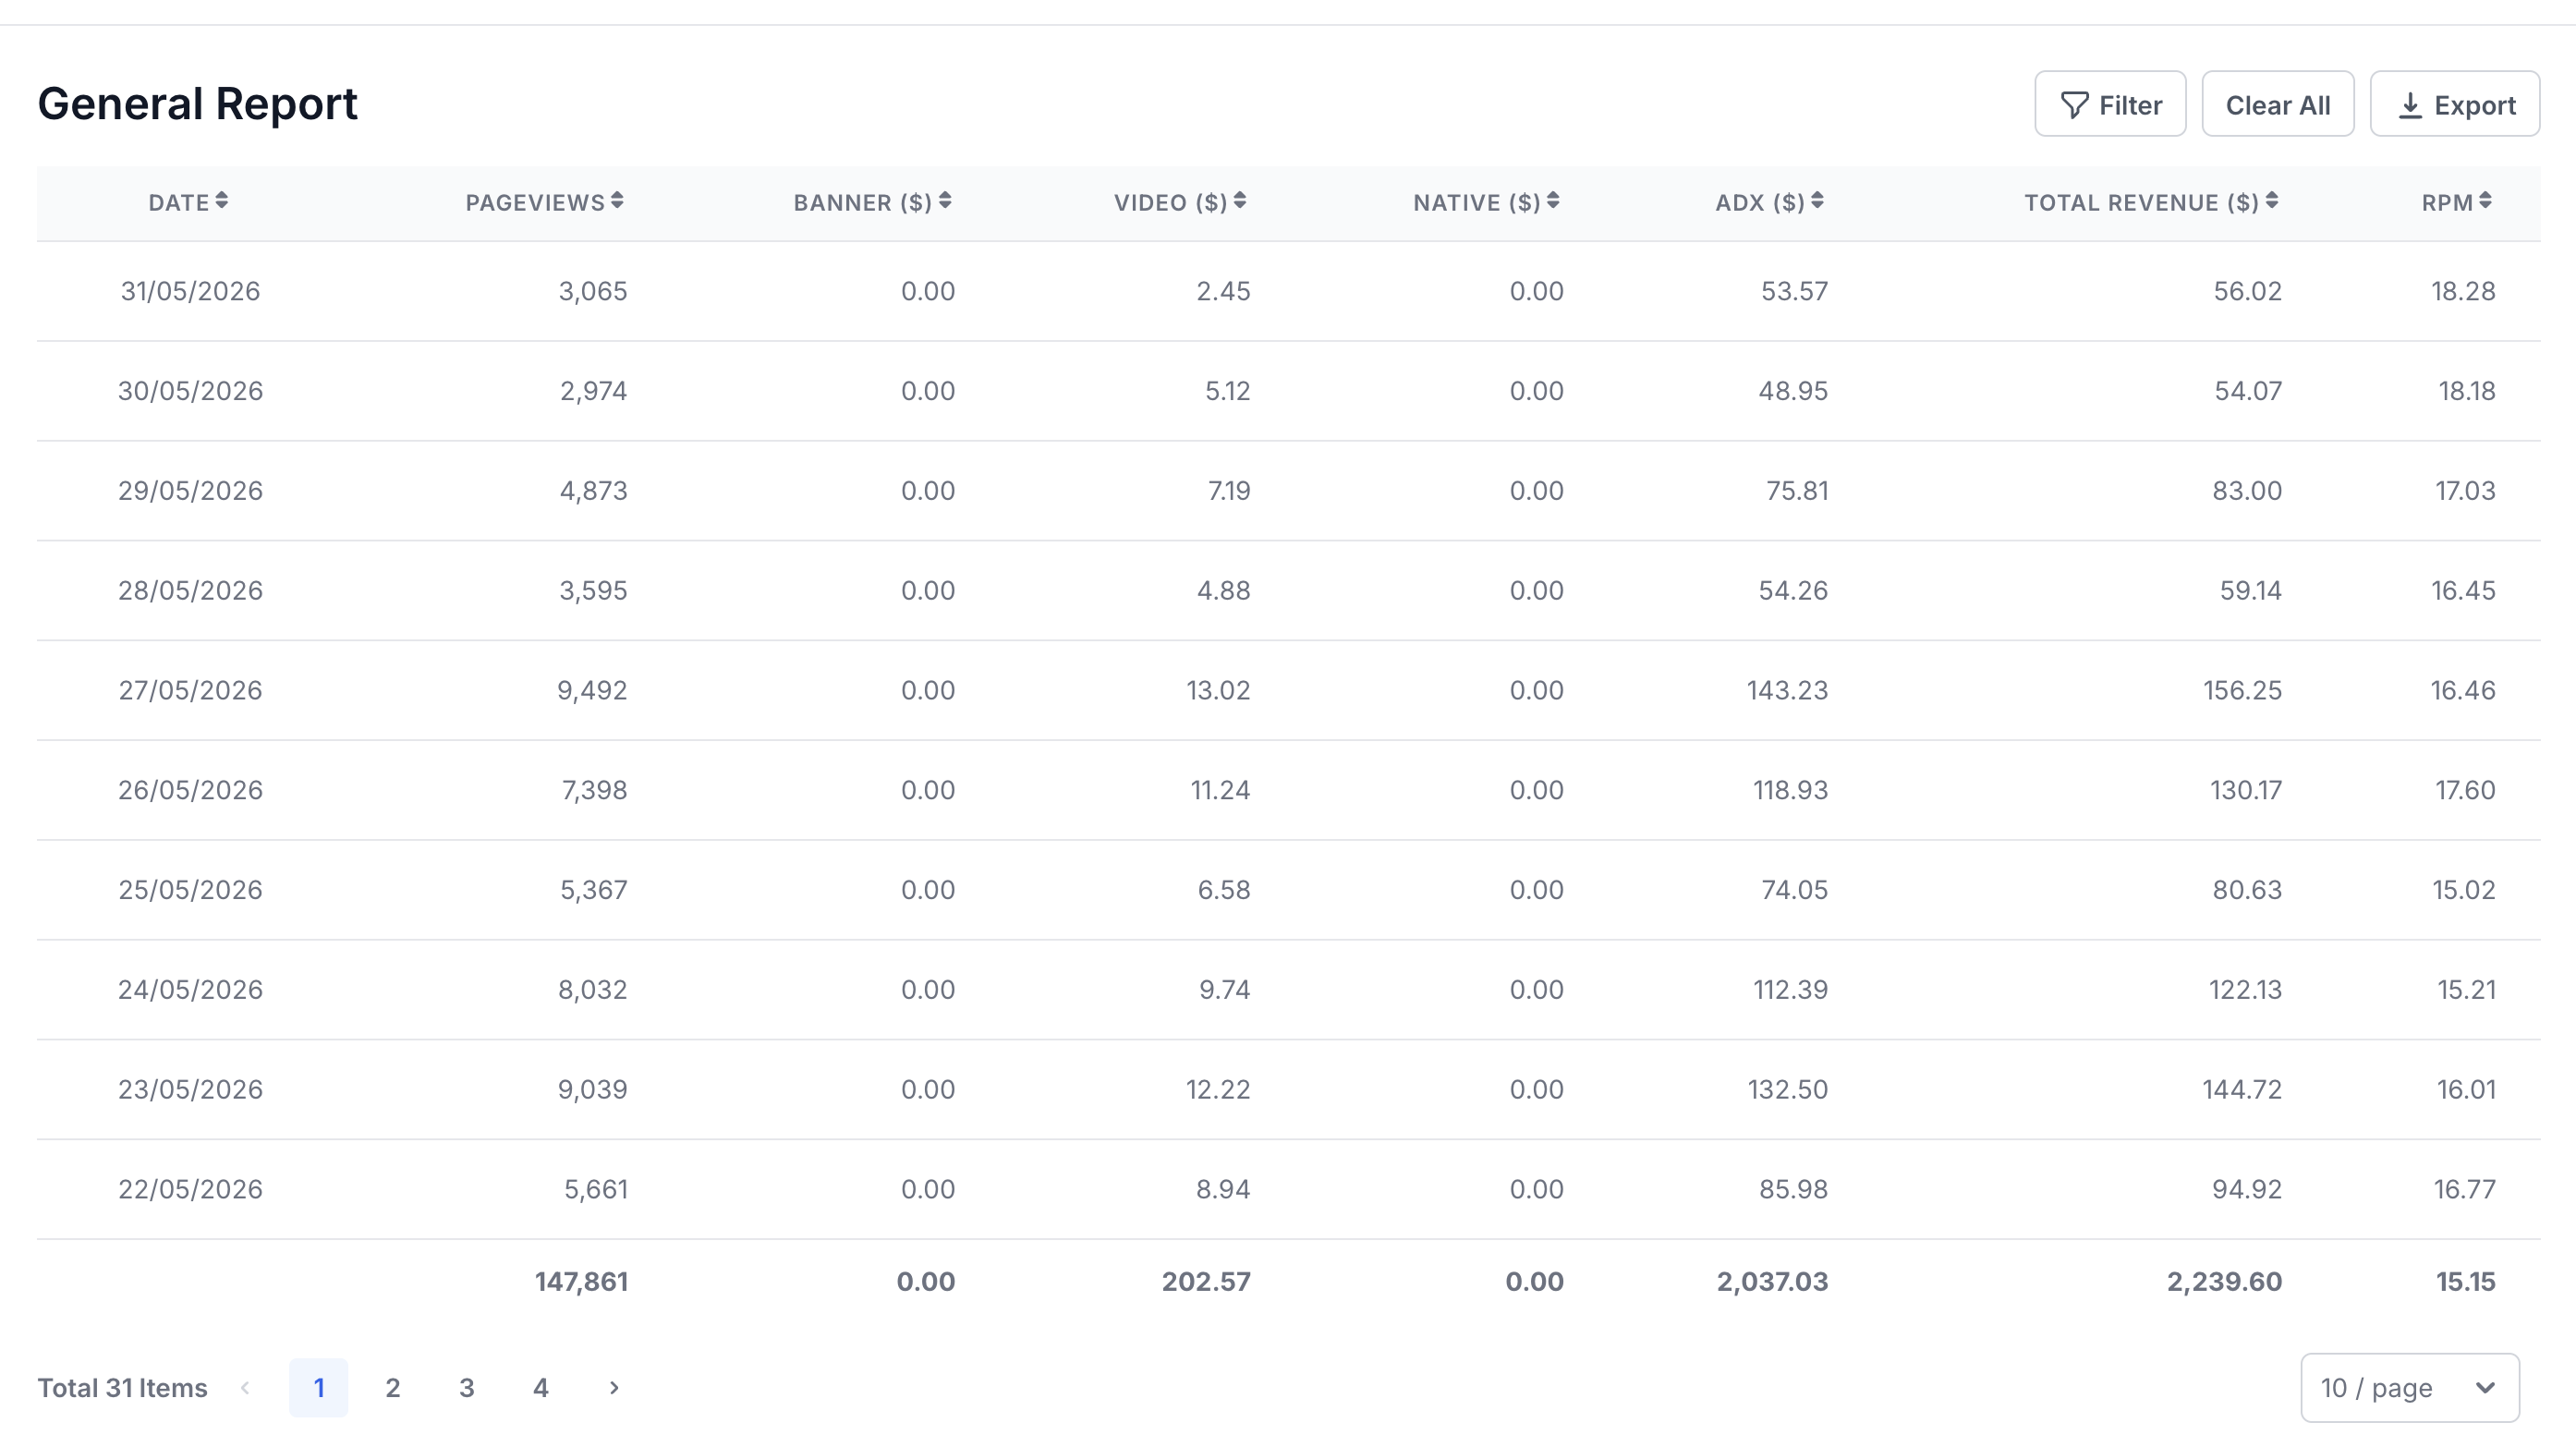Click ADX value 143.23
The width and height of the screenshot is (2576, 1447).
coord(1787,691)
